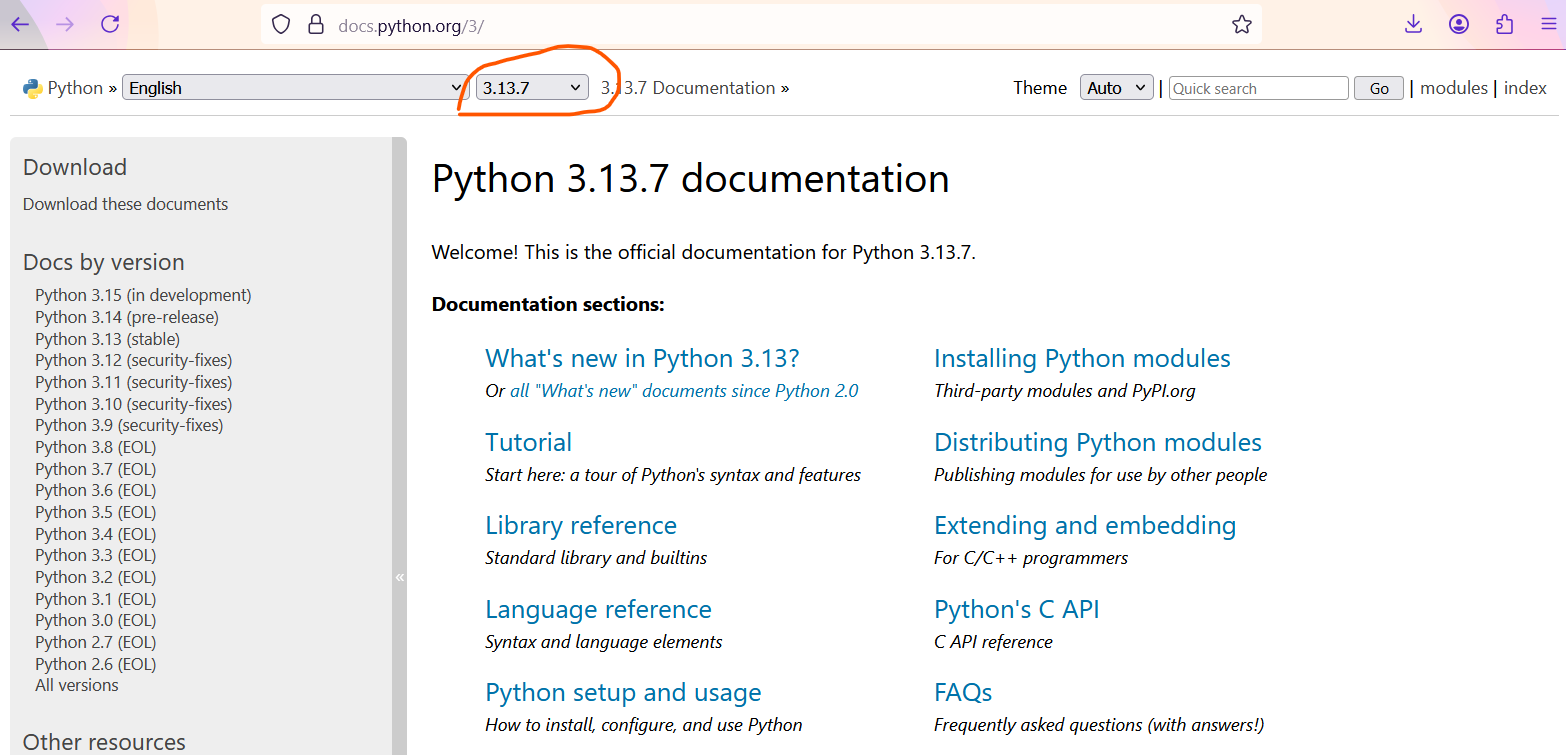Open Extending and embedding section
This screenshot has width=1566, height=755.
coord(1085,525)
